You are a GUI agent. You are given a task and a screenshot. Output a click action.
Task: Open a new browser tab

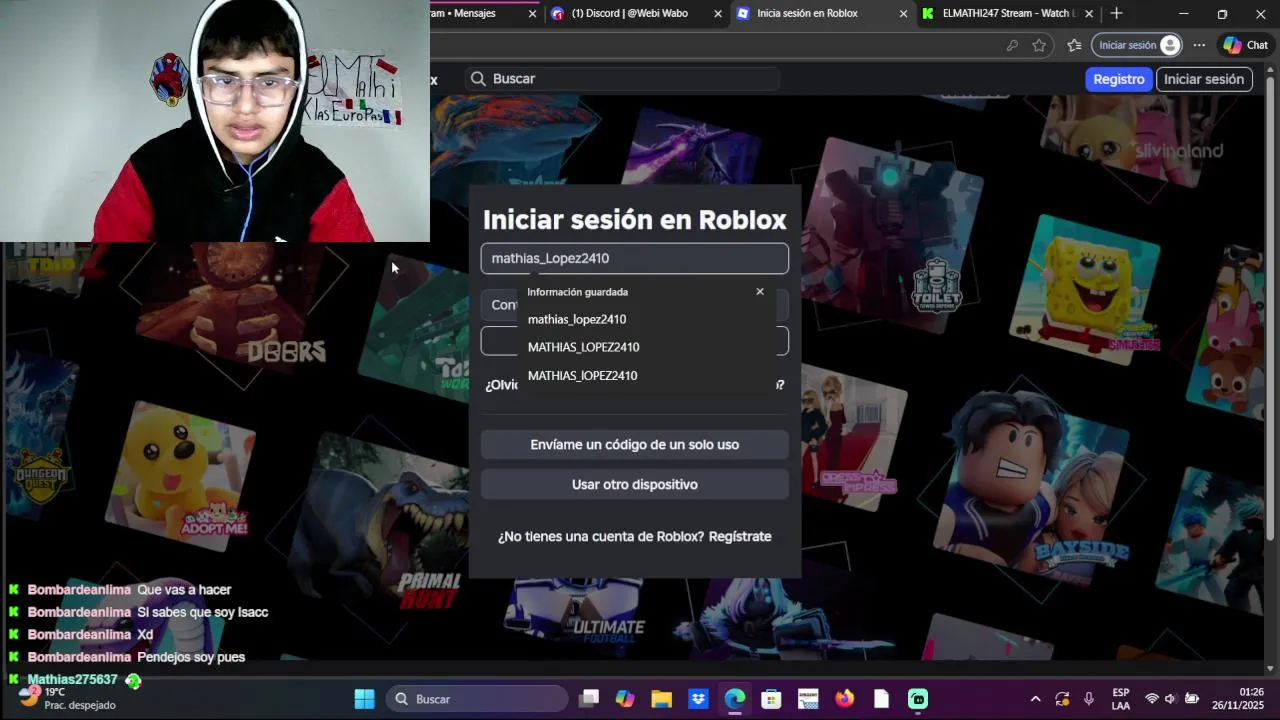pyautogui.click(x=1116, y=14)
